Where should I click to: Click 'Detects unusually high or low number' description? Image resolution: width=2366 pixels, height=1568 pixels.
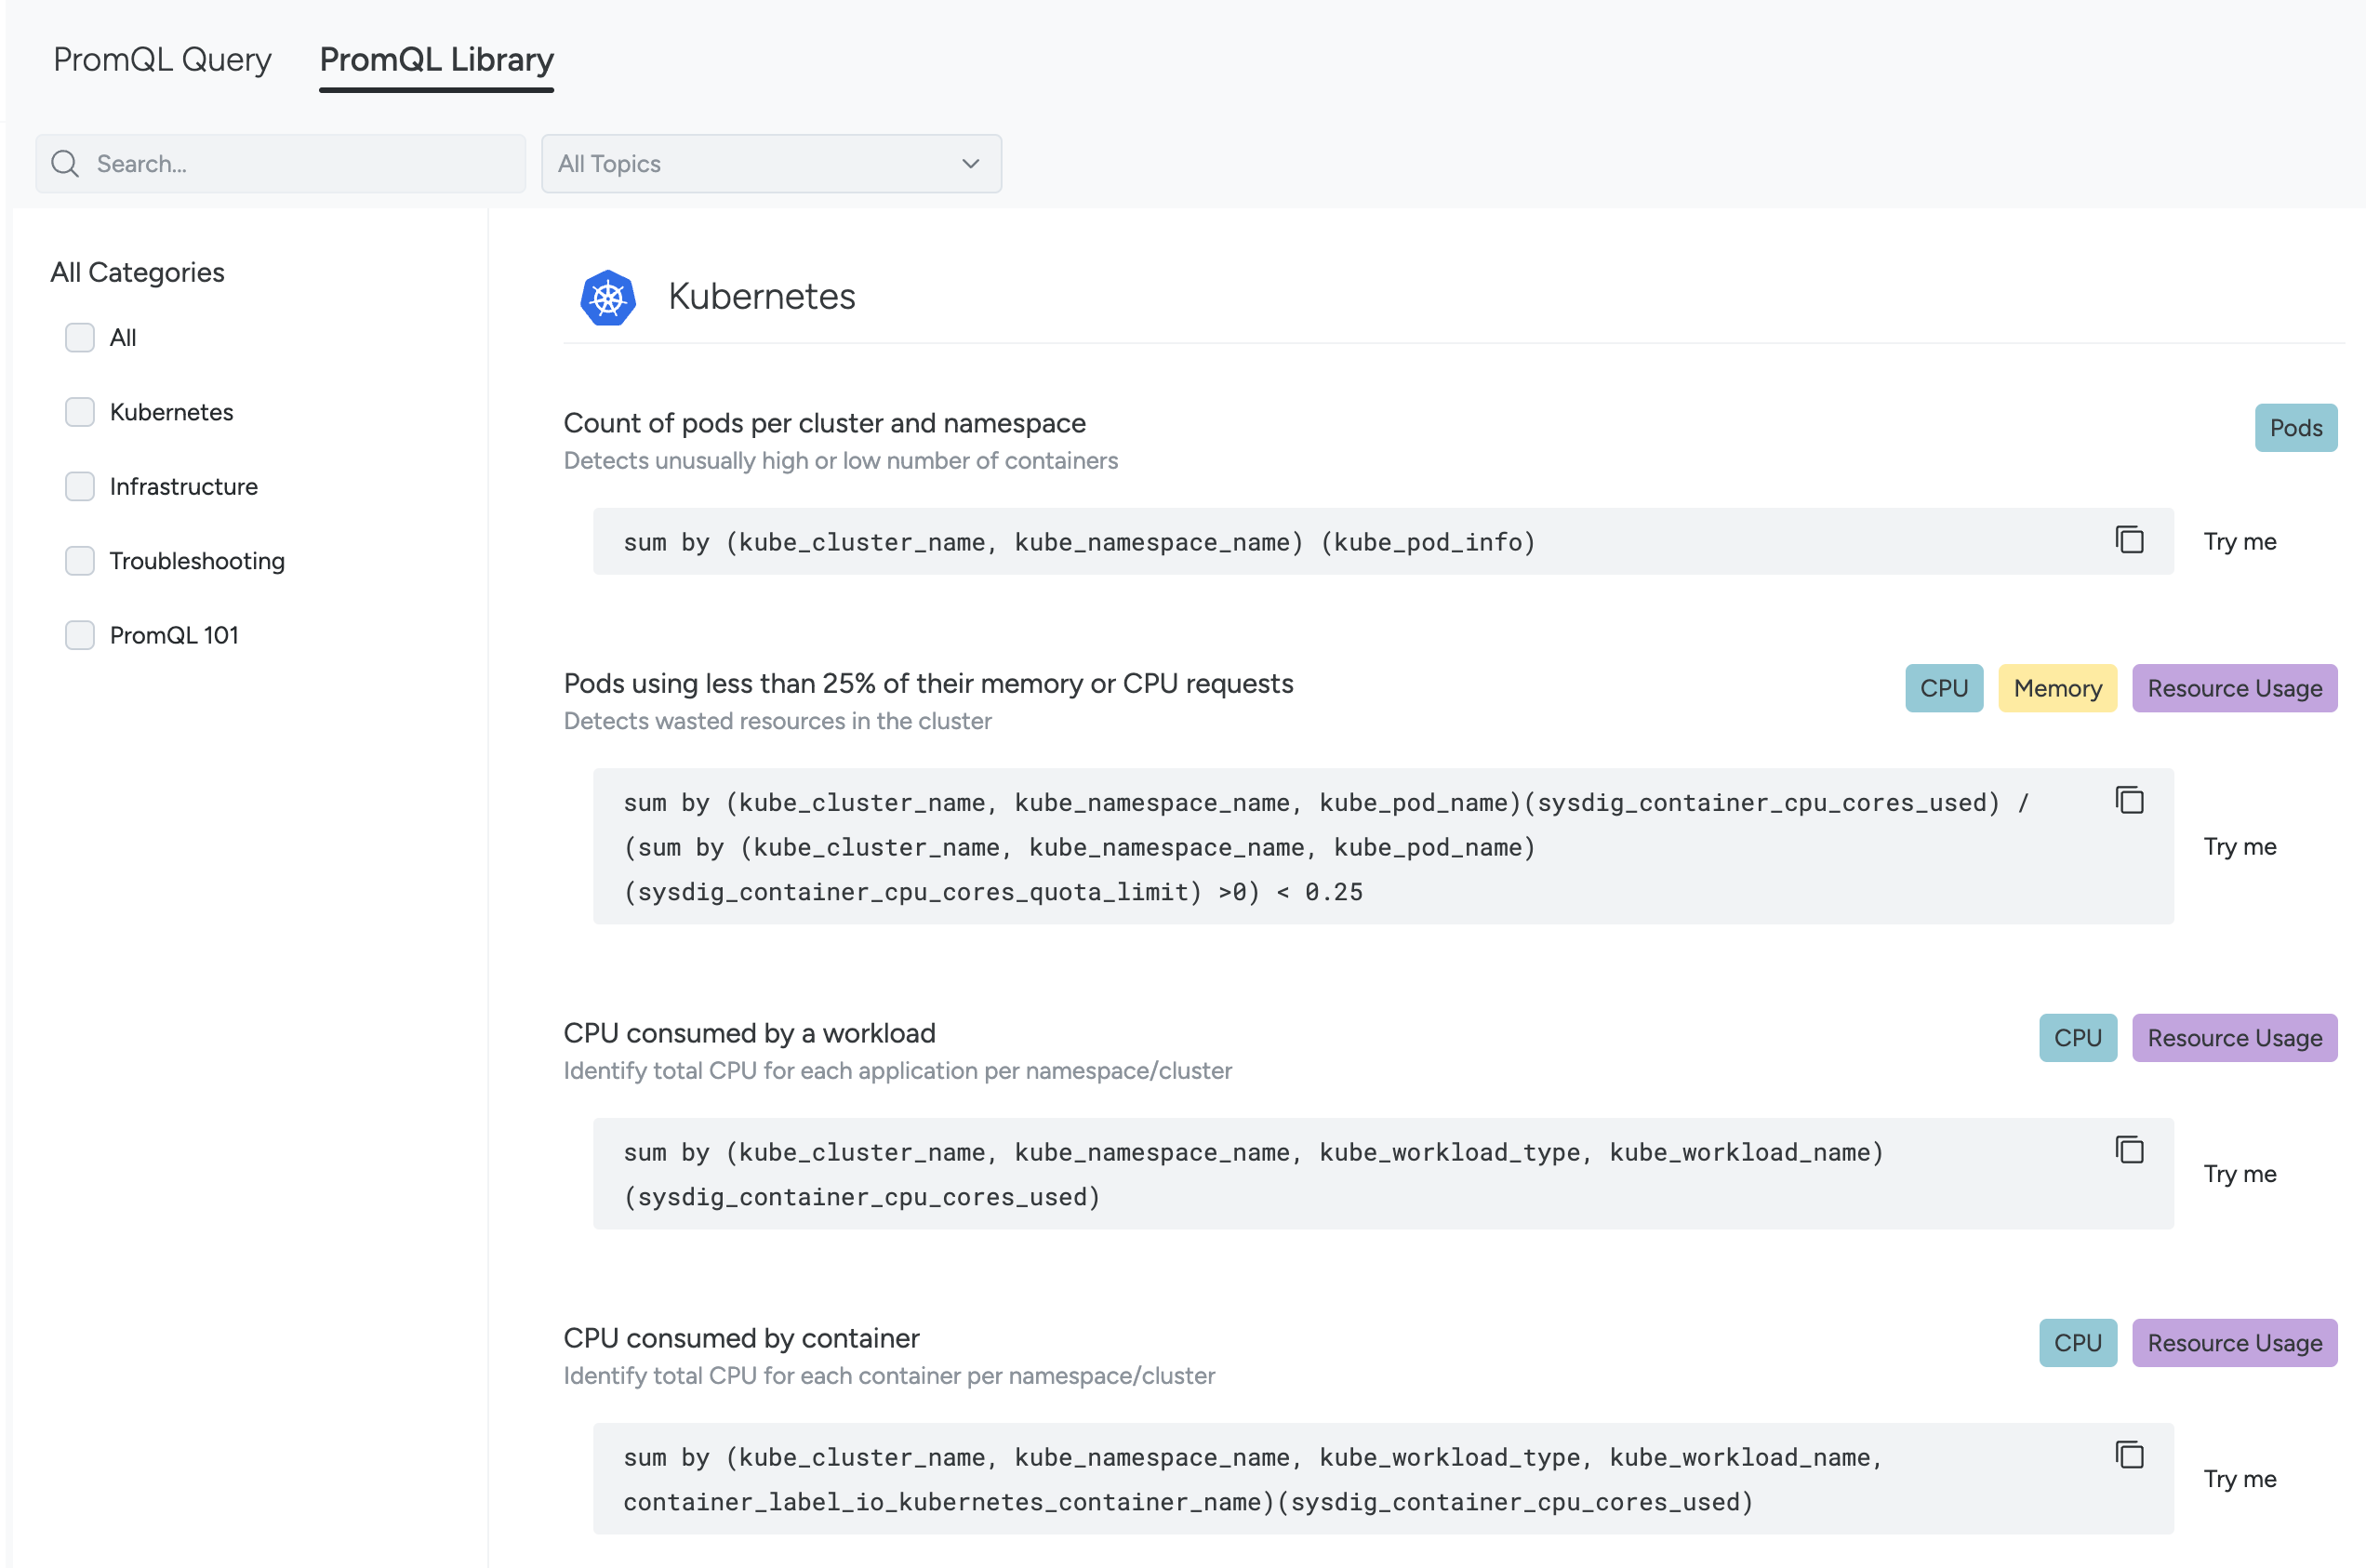[x=840, y=461]
